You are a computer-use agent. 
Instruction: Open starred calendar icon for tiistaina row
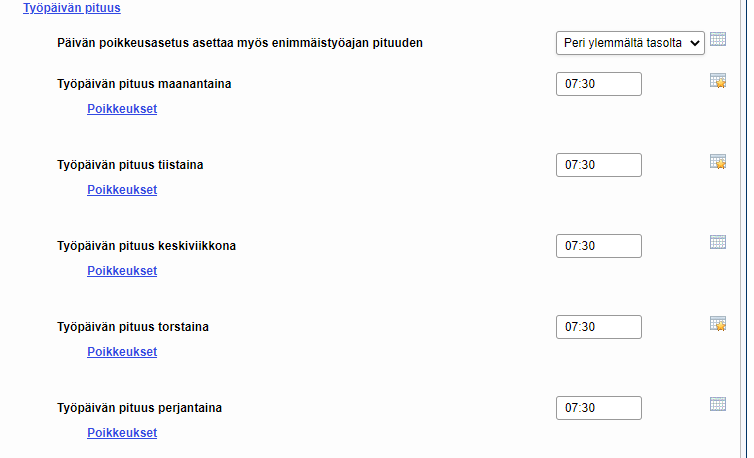pyautogui.click(x=717, y=161)
